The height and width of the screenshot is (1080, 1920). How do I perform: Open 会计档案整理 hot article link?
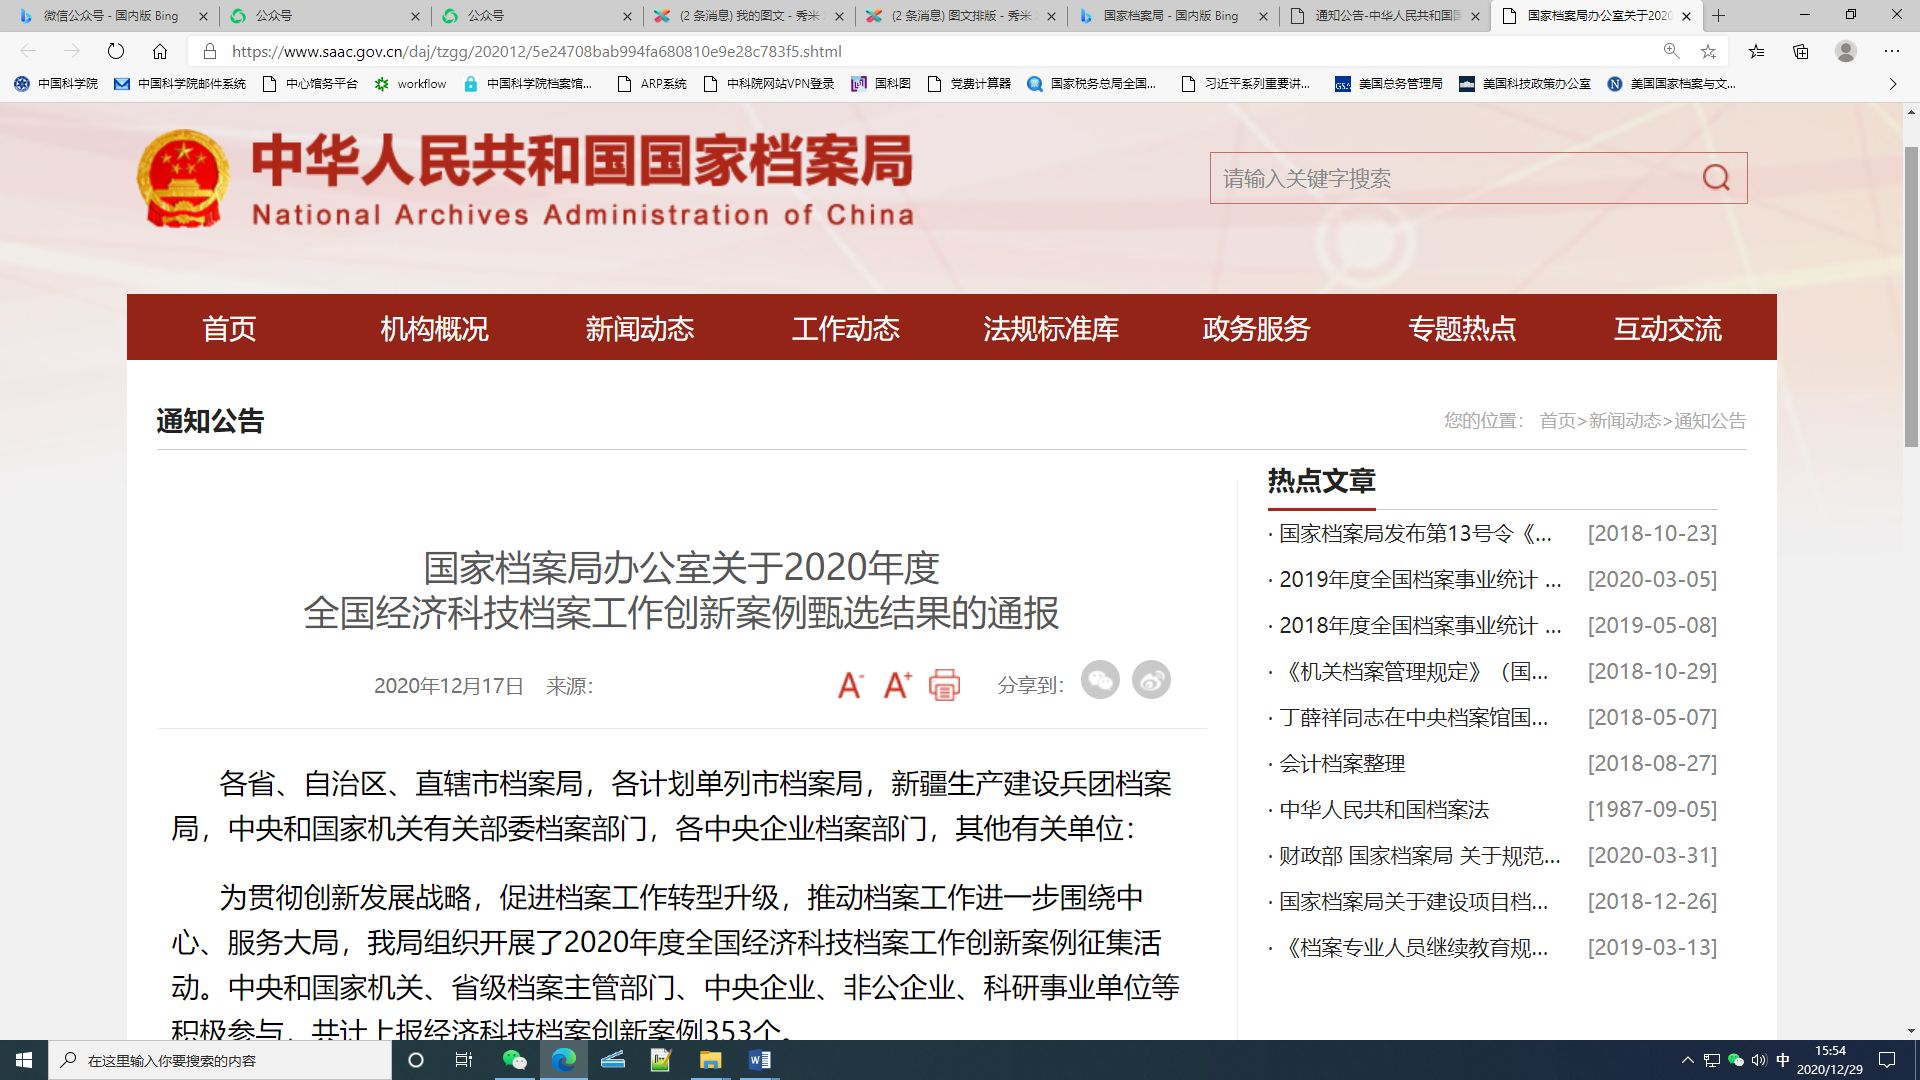point(1342,764)
